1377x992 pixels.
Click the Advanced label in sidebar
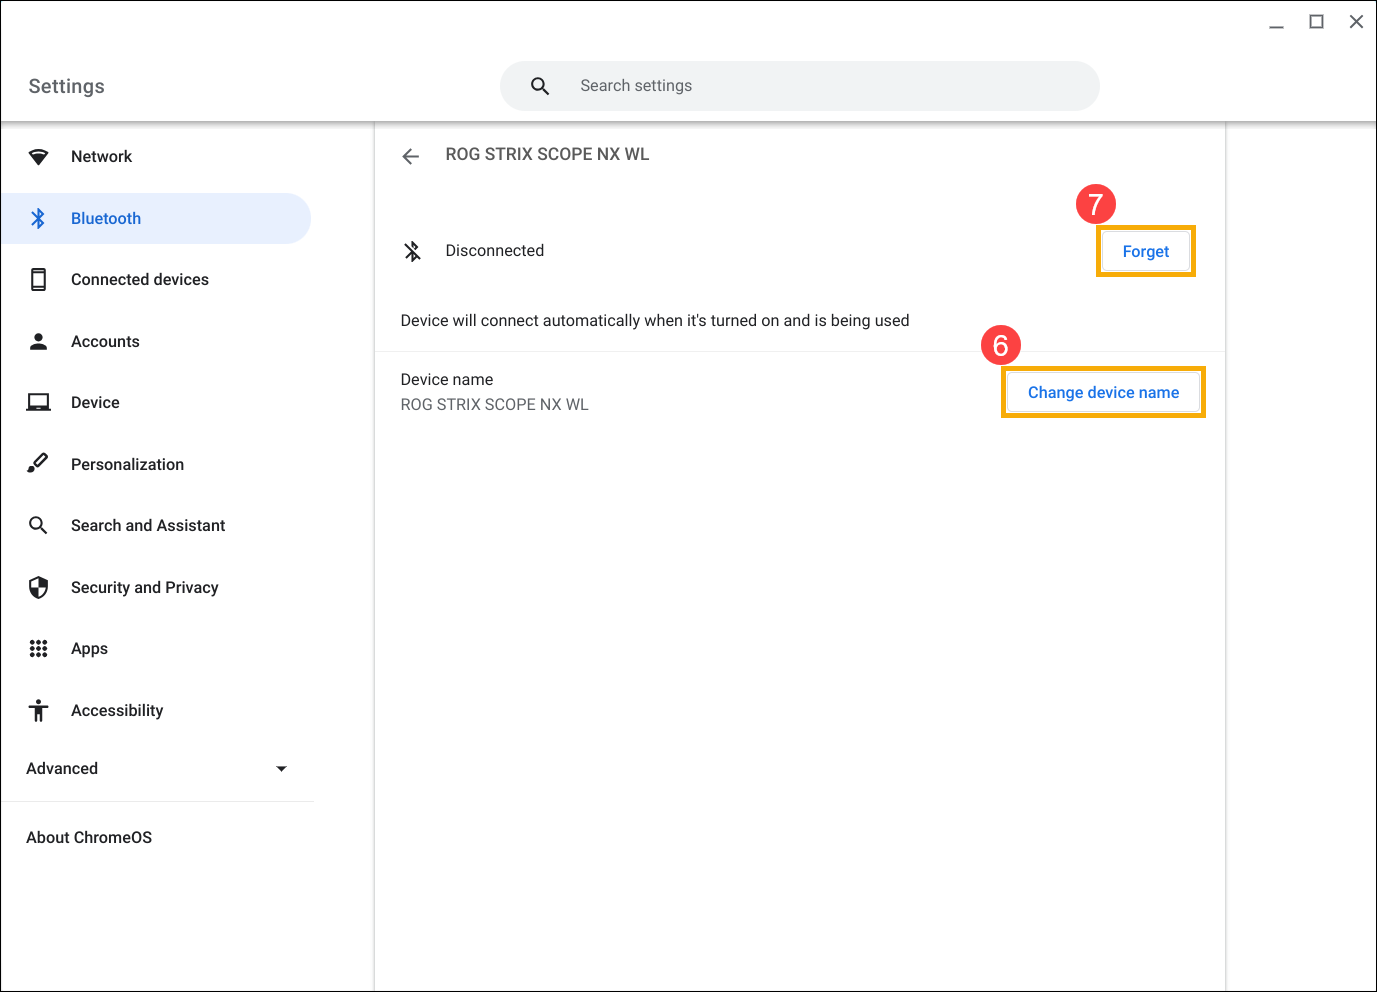click(62, 769)
